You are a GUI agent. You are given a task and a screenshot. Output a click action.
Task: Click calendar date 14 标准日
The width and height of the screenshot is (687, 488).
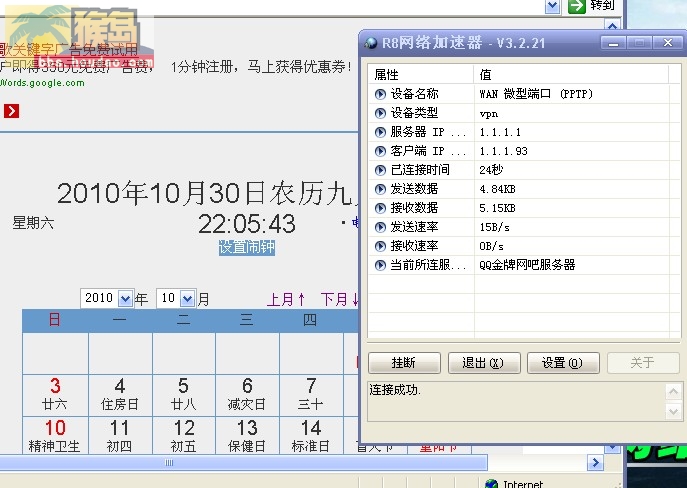pyautogui.click(x=311, y=436)
